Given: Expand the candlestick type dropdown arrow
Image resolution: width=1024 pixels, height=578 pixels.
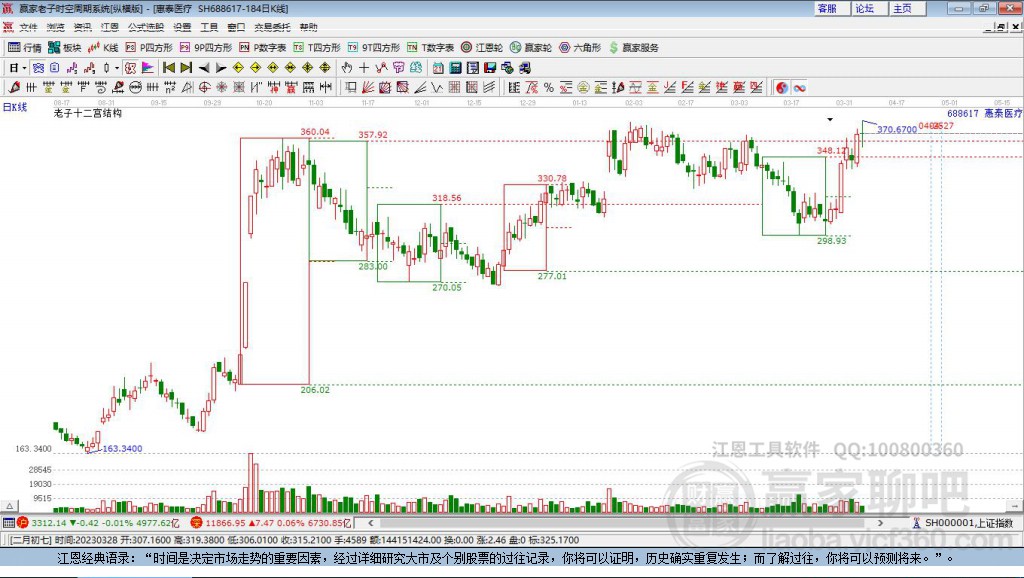Looking at the screenshot, I should pos(117,68).
